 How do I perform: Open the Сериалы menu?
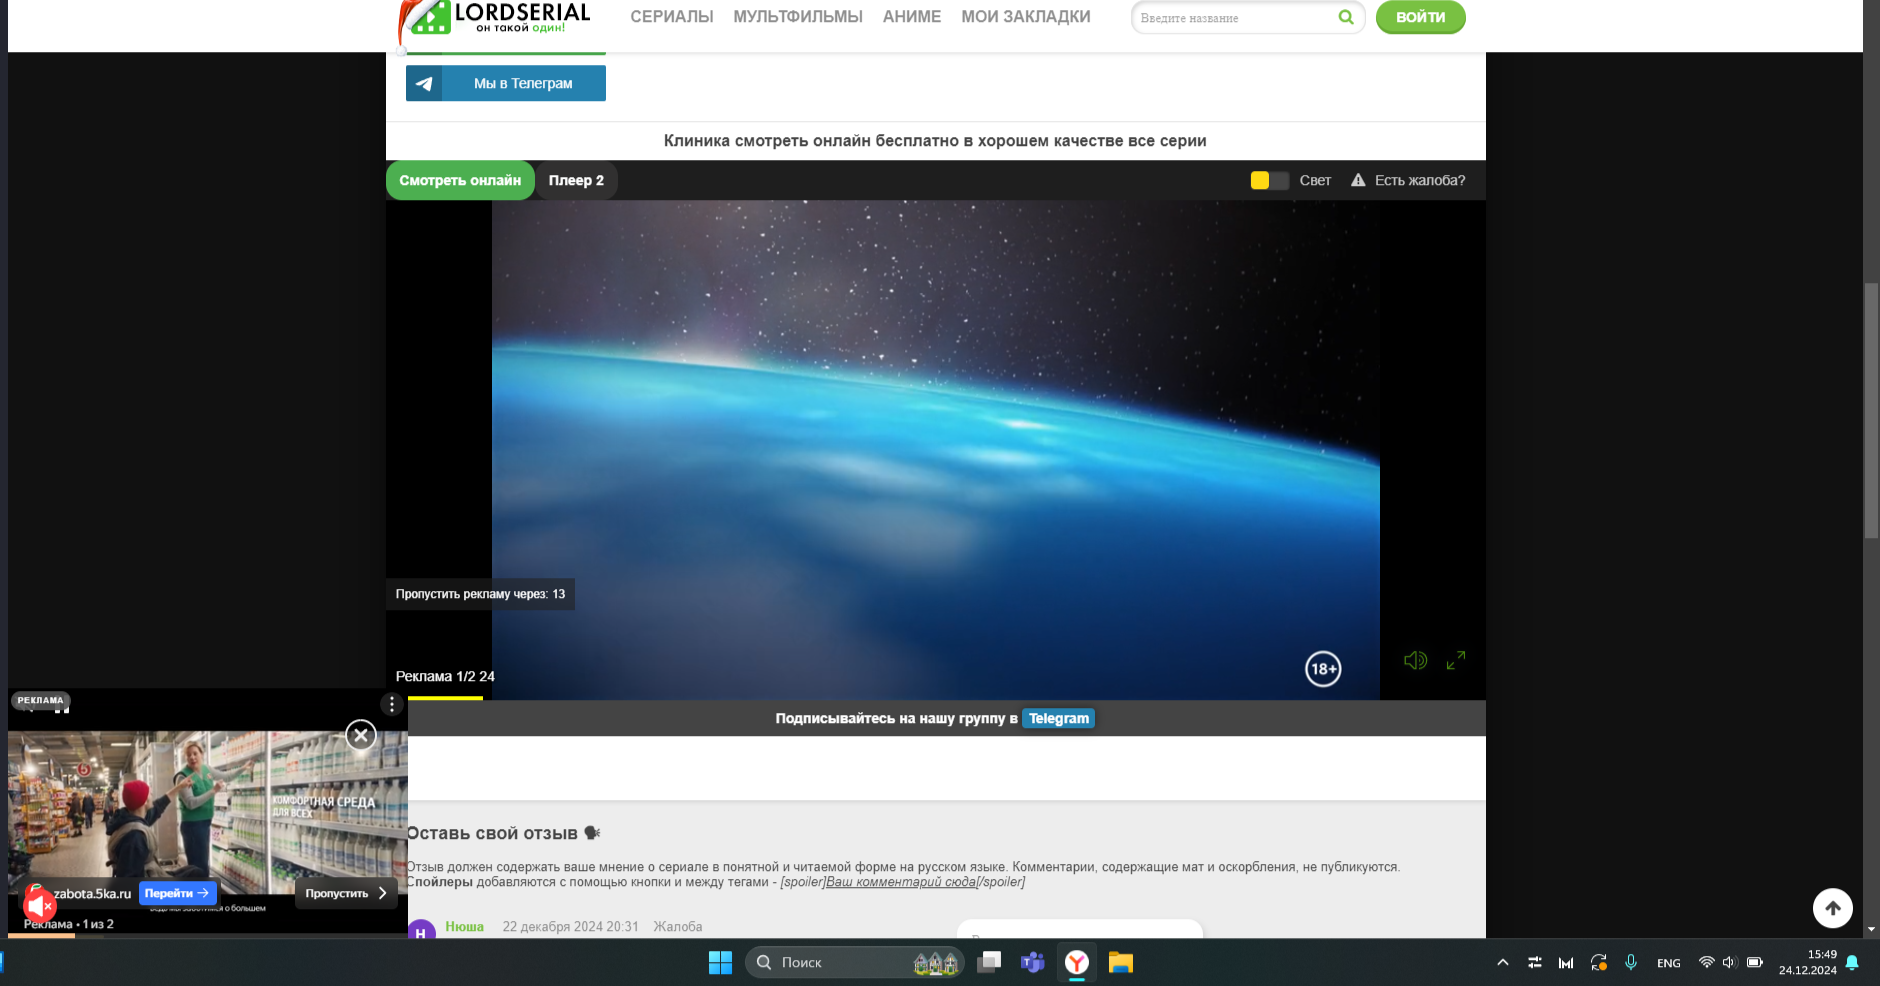coord(672,17)
